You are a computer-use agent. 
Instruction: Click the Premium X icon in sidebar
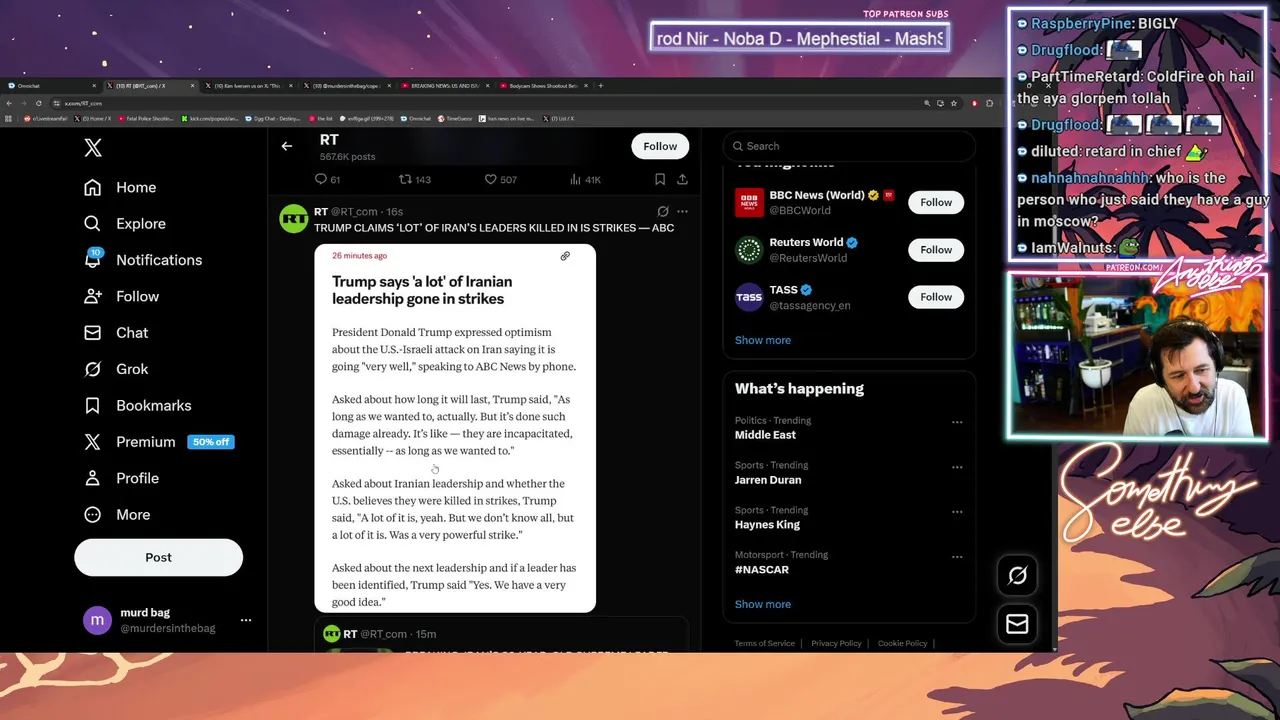pos(93,442)
